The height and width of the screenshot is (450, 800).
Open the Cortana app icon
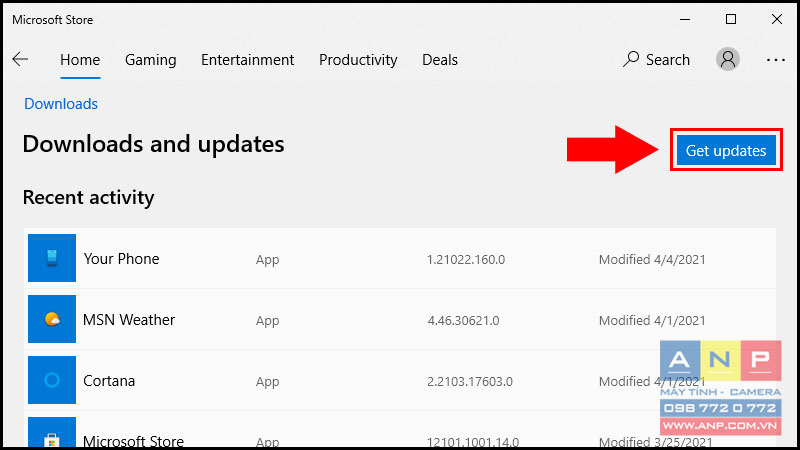52,380
